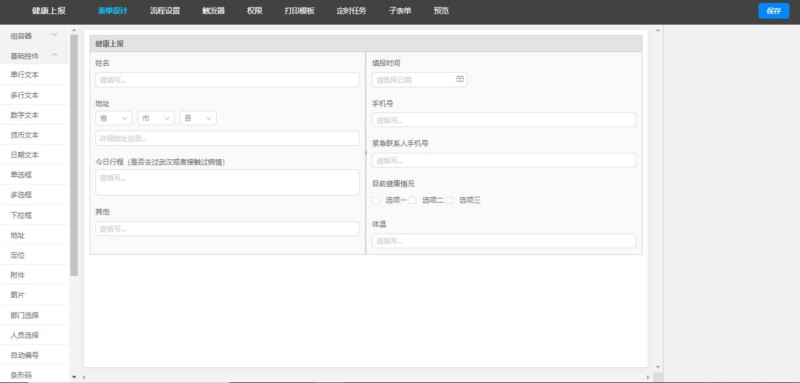The width and height of the screenshot is (800, 383).
Task: Click the 体温 input field
Action: pos(504,241)
